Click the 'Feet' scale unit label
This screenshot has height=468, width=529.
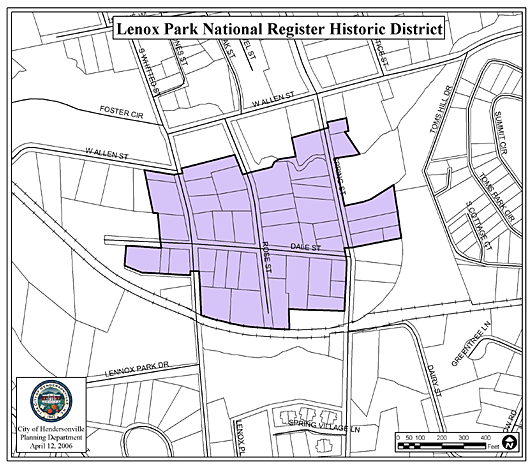click(x=493, y=446)
